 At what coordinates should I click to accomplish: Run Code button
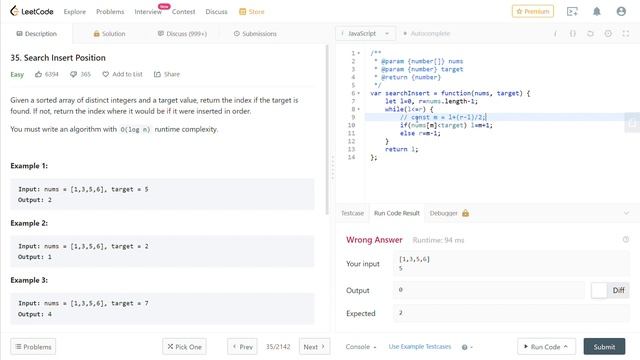point(546,347)
